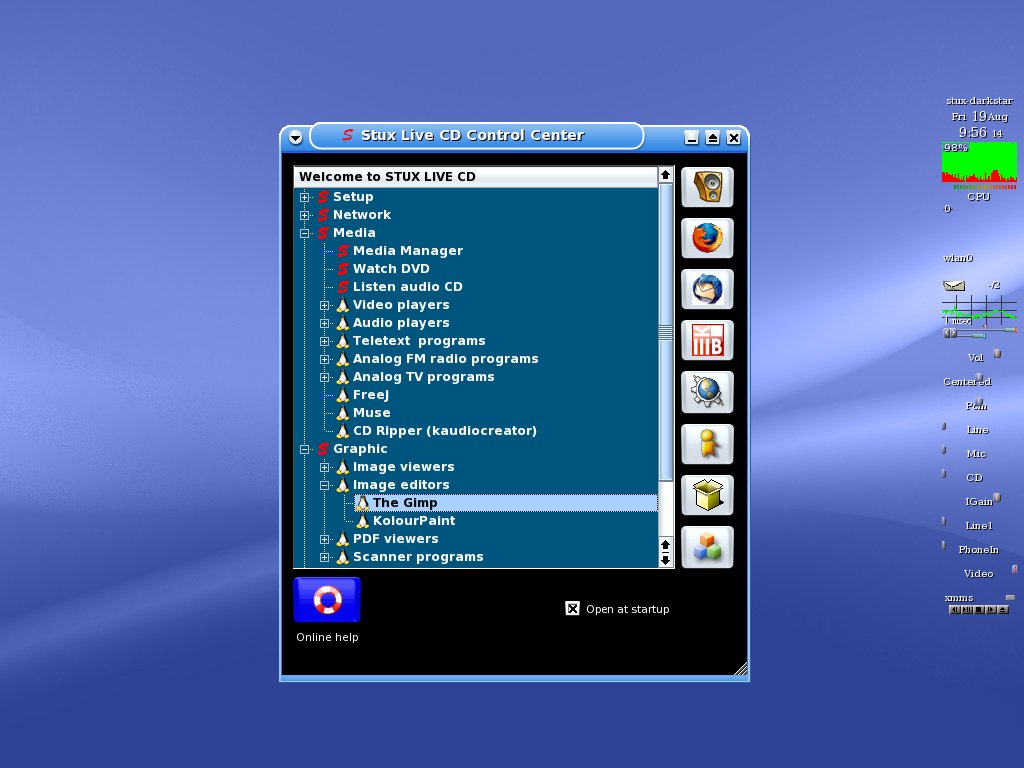Click the tree scrollbar thumb

pyautogui.click(x=665, y=332)
